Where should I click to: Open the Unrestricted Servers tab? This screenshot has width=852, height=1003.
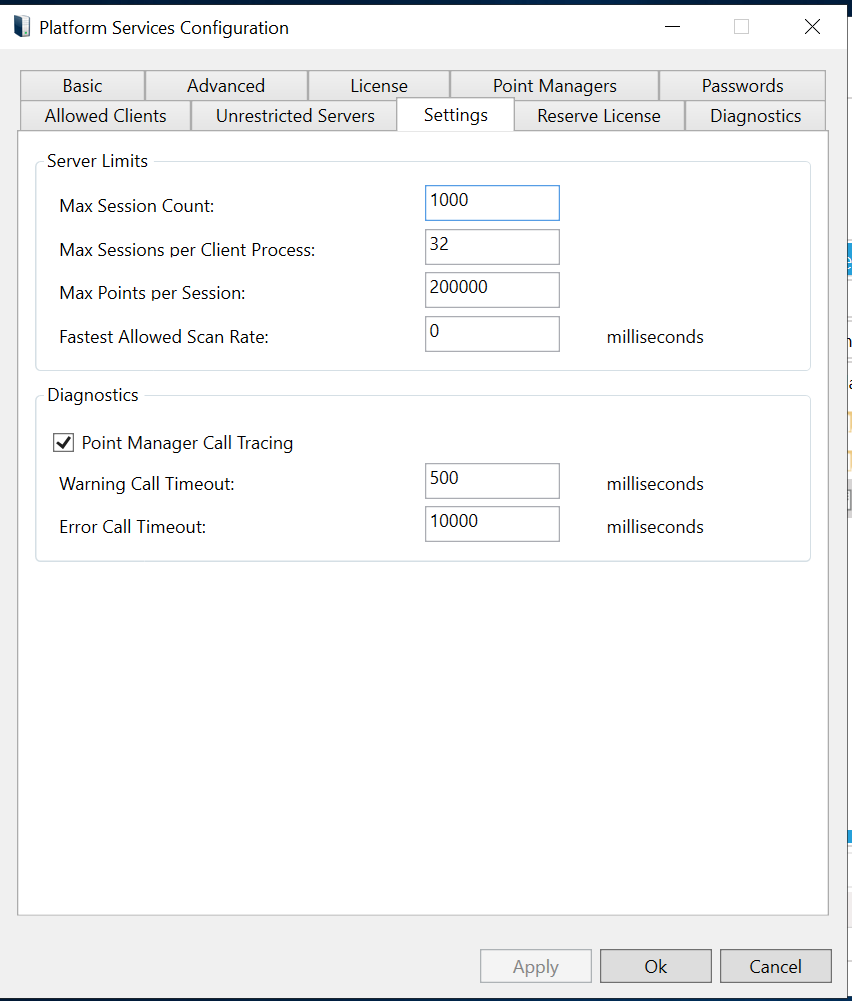tap(295, 116)
